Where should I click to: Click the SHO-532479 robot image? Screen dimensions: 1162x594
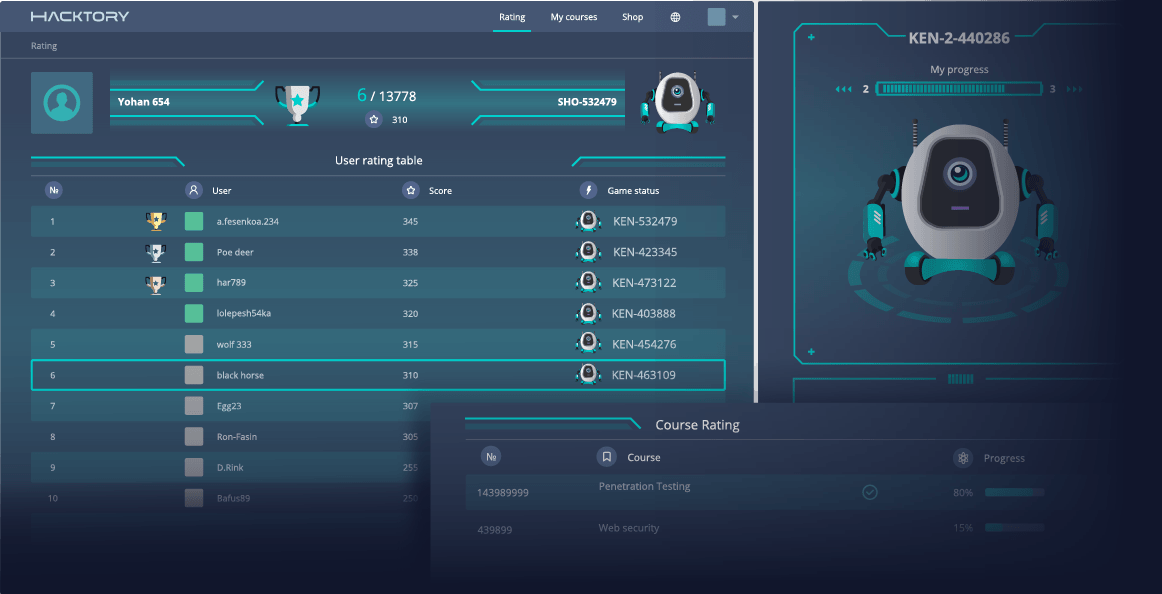tap(677, 103)
